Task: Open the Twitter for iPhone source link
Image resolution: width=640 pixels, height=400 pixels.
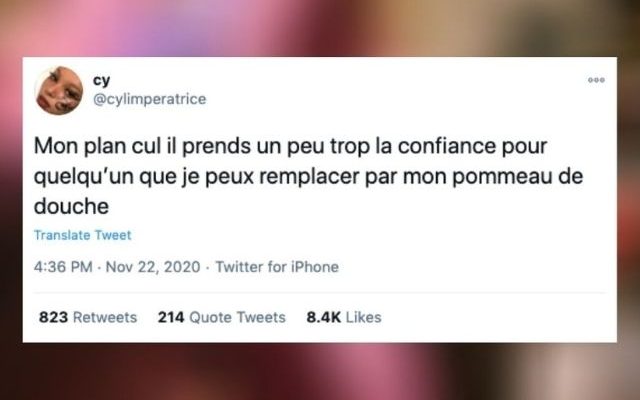Action: tap(277, 267)
